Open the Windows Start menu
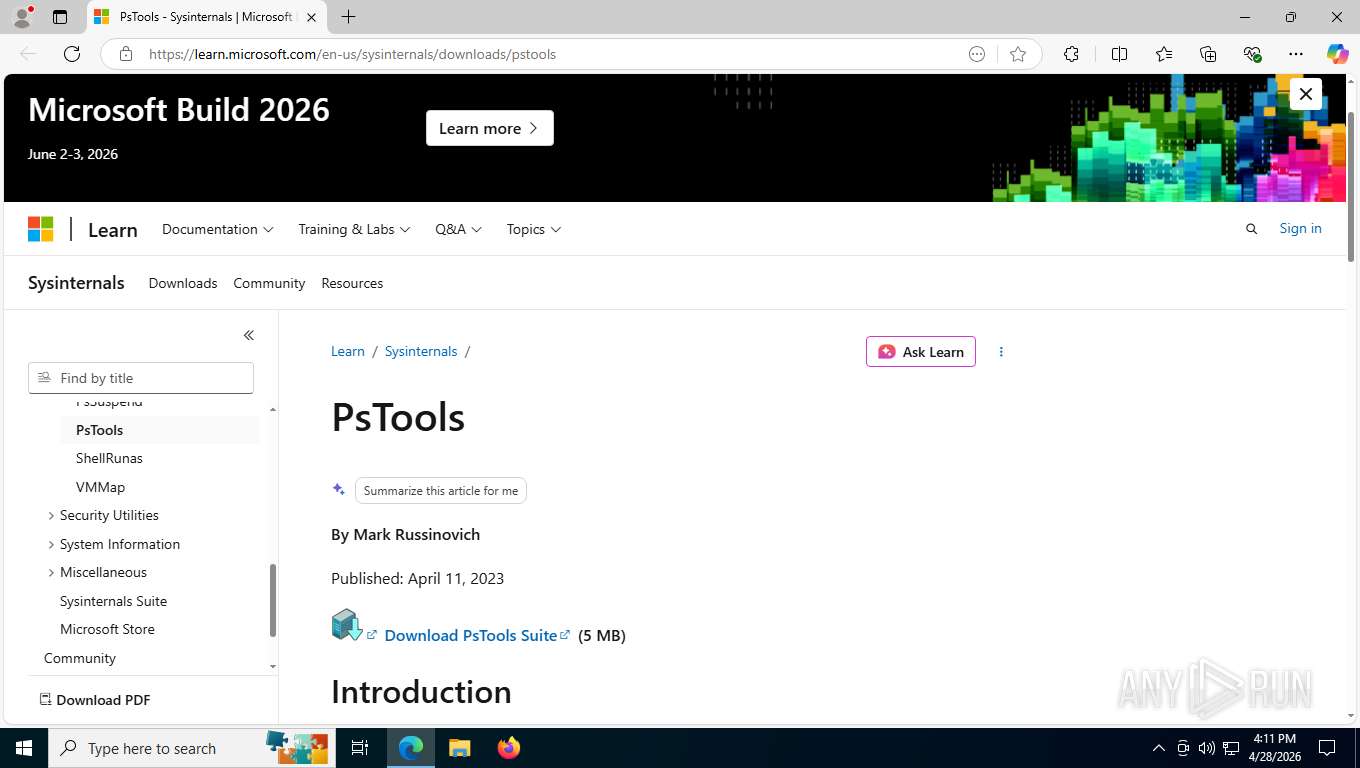The width and height of the screenshot is (1360, 768). coord(23,748)
